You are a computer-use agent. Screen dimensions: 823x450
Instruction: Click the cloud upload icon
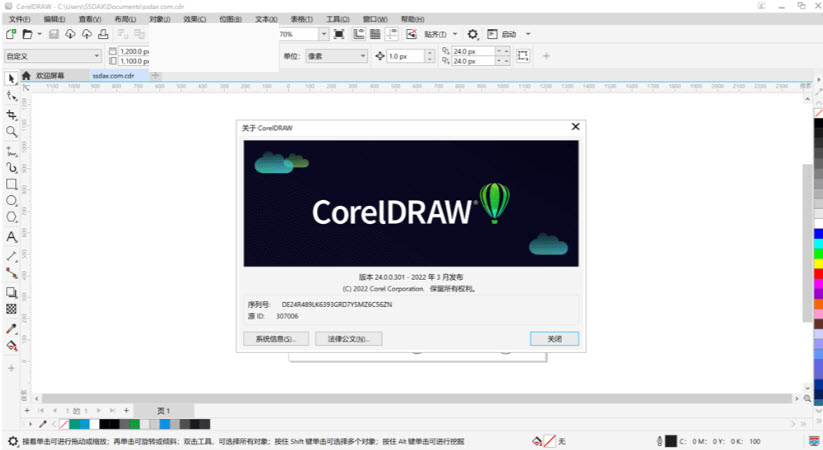pos(87,34)
